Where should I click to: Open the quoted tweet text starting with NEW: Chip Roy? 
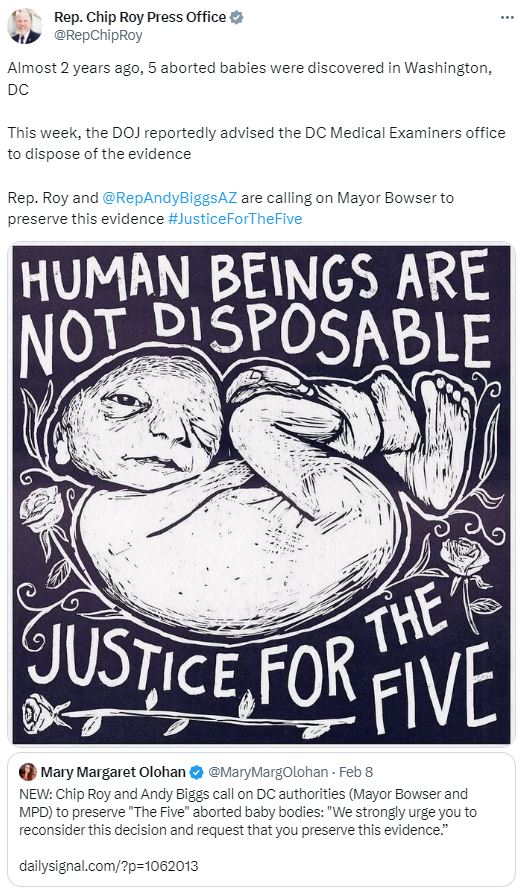click(x=248, y=812)
